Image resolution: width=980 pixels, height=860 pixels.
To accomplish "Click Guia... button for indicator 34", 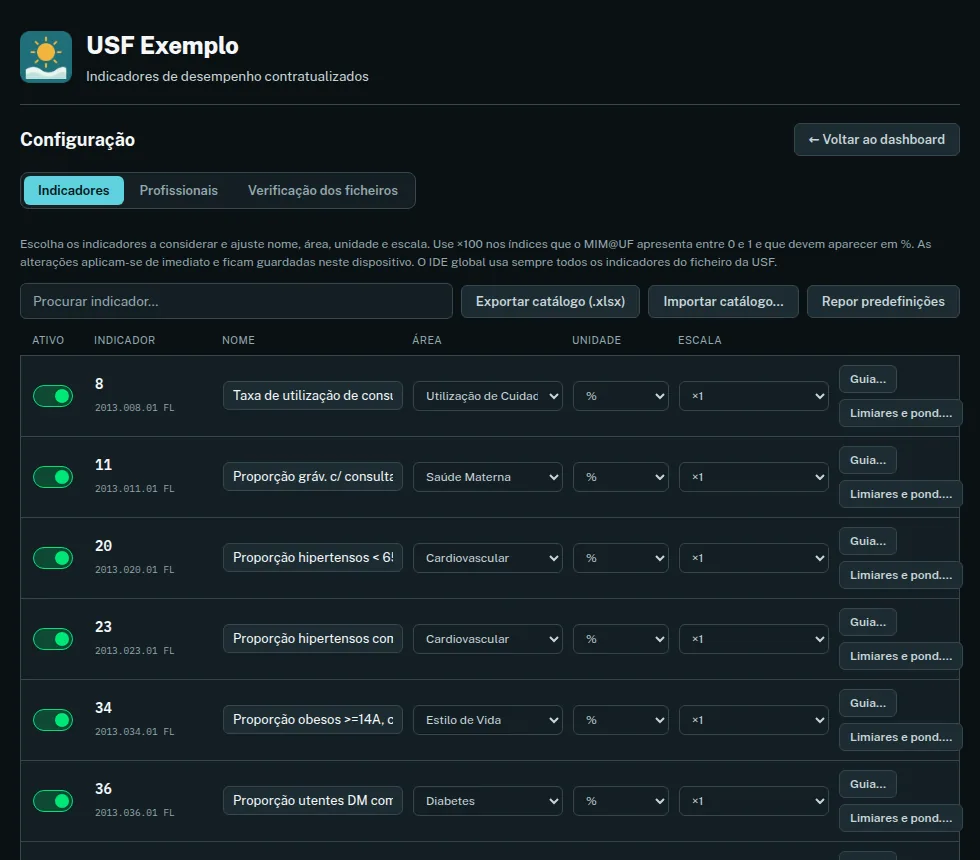I will click(868, 703).
